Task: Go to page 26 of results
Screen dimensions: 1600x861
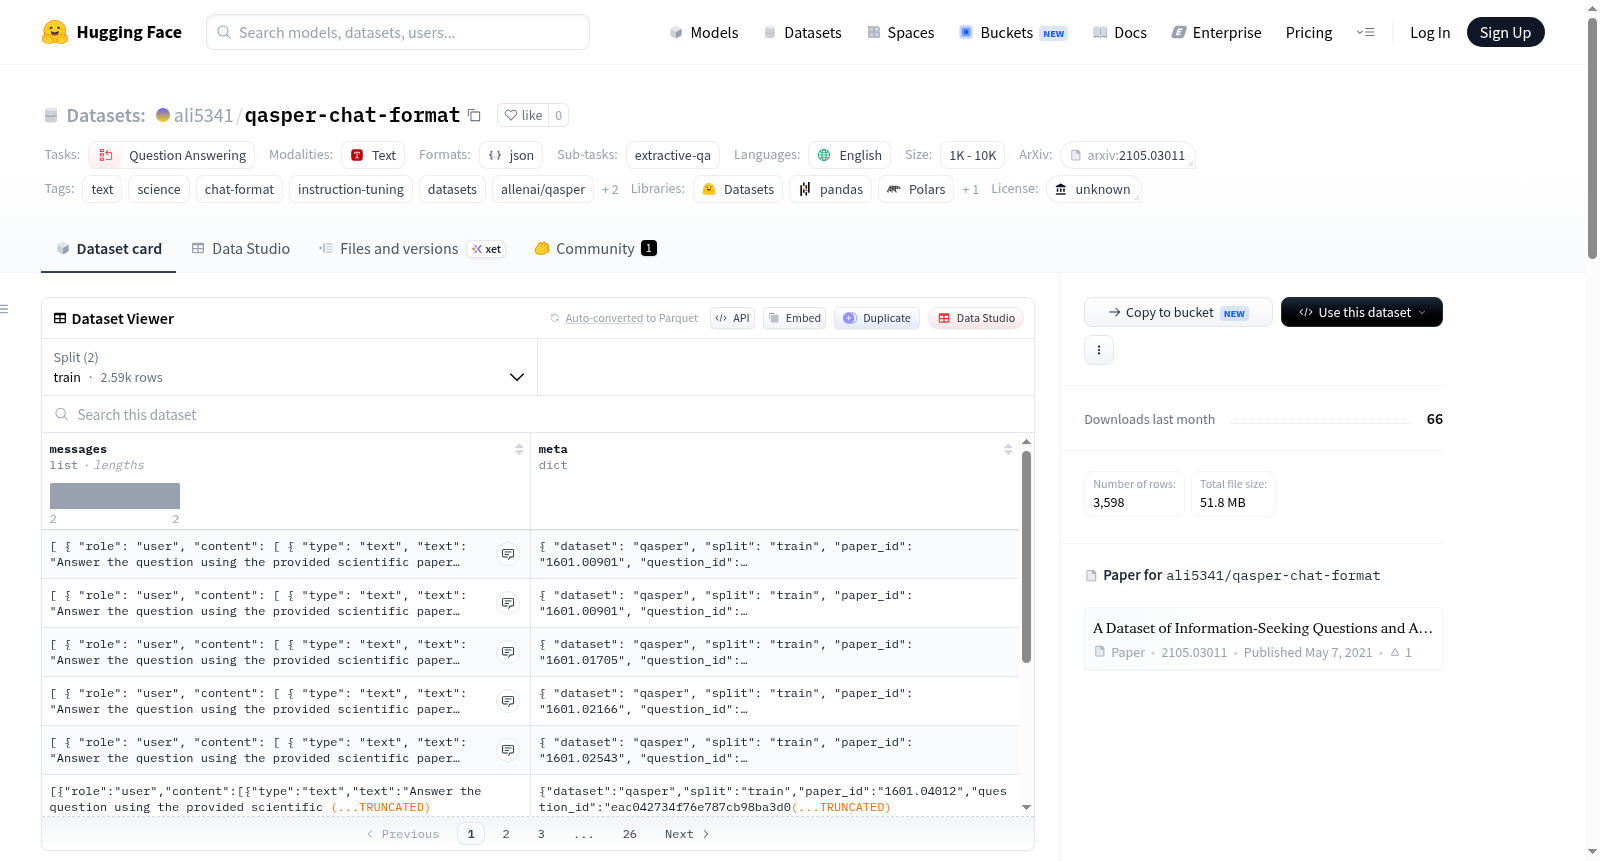Action: point(629,834)
